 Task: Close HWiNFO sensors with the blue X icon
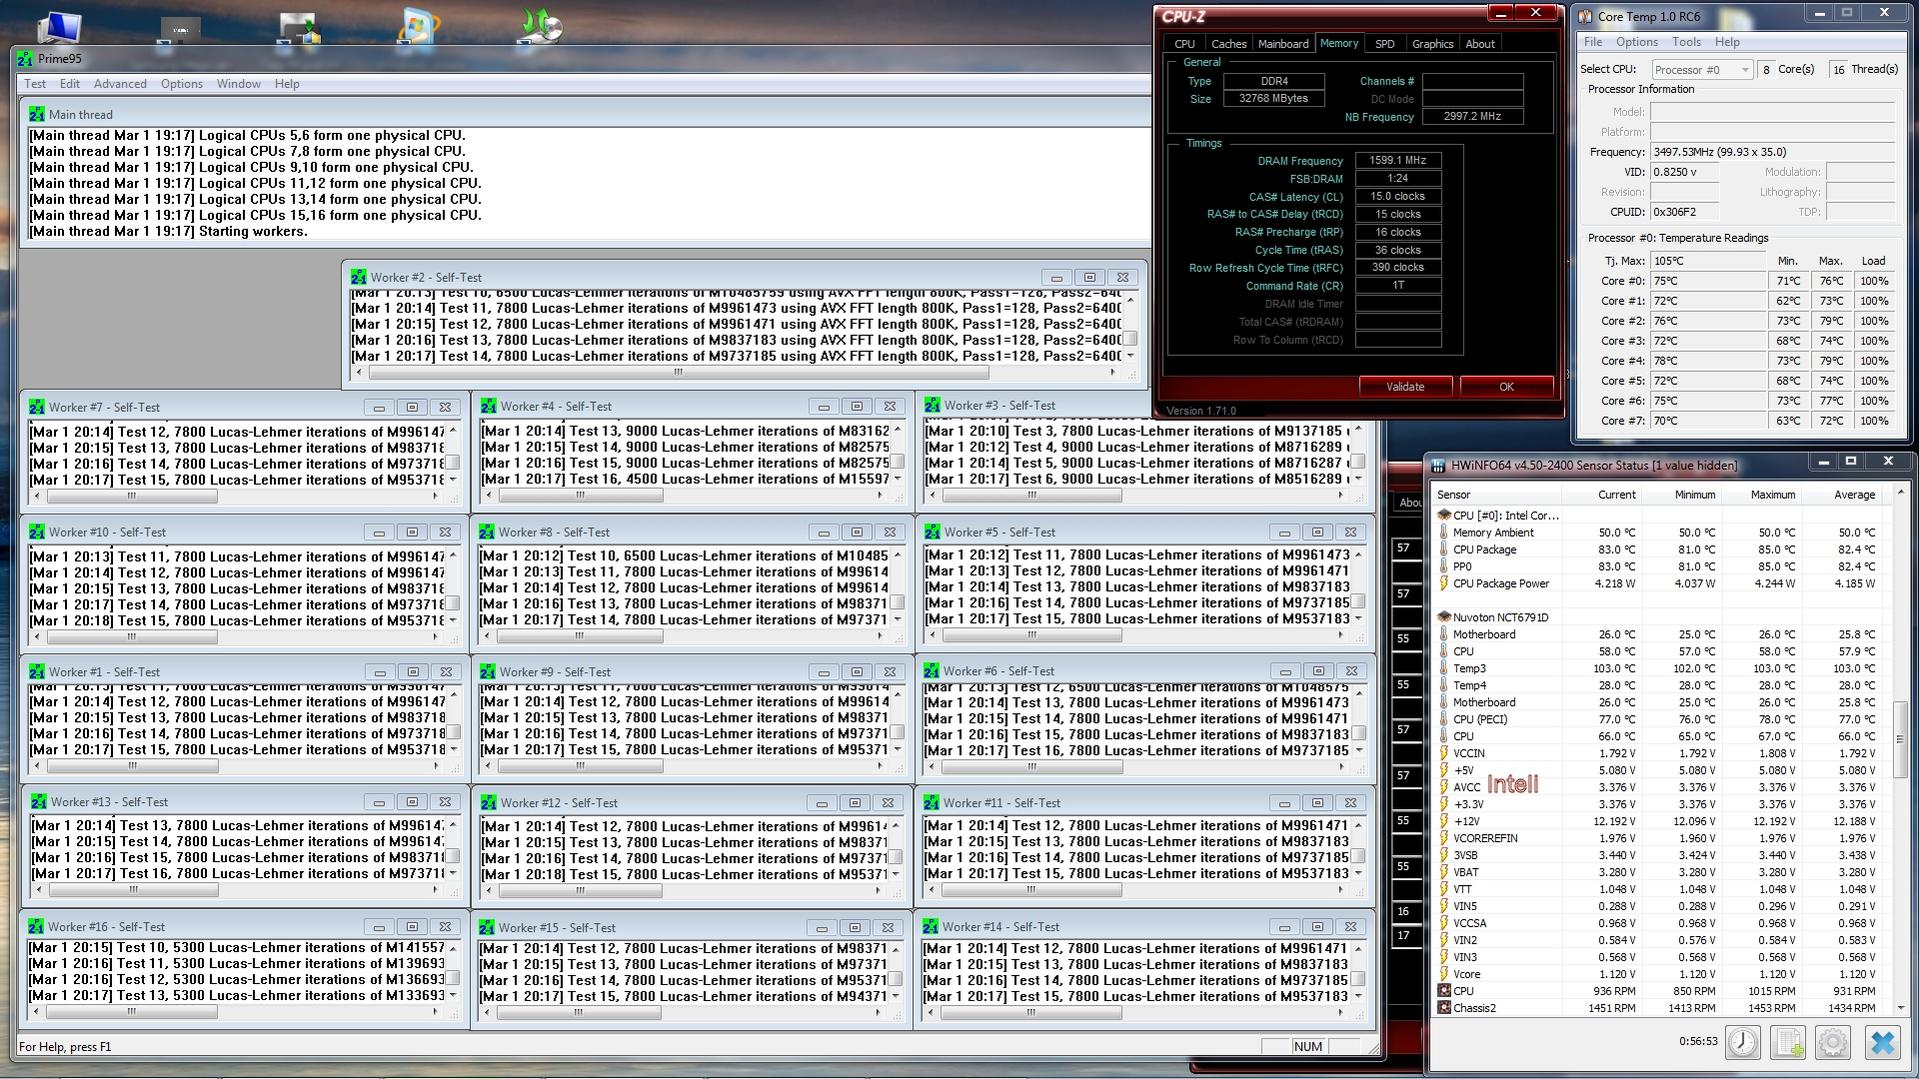(1882, 1043)
